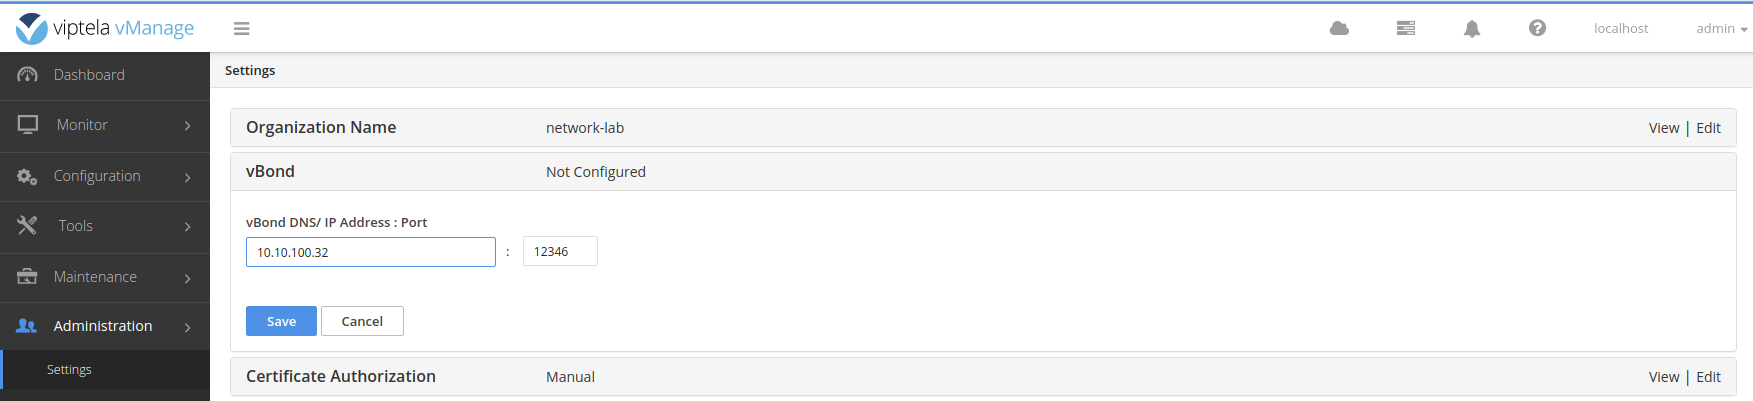
Task: Open the help question mark icon
Action: (1537, 29)
